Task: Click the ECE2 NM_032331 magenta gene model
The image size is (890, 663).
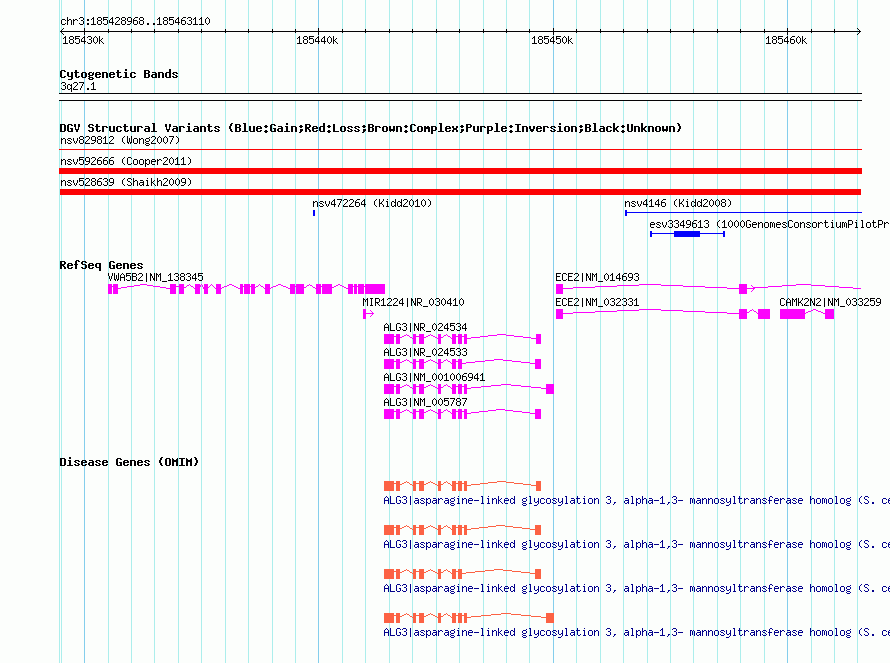Action: [x=663, y=313]
